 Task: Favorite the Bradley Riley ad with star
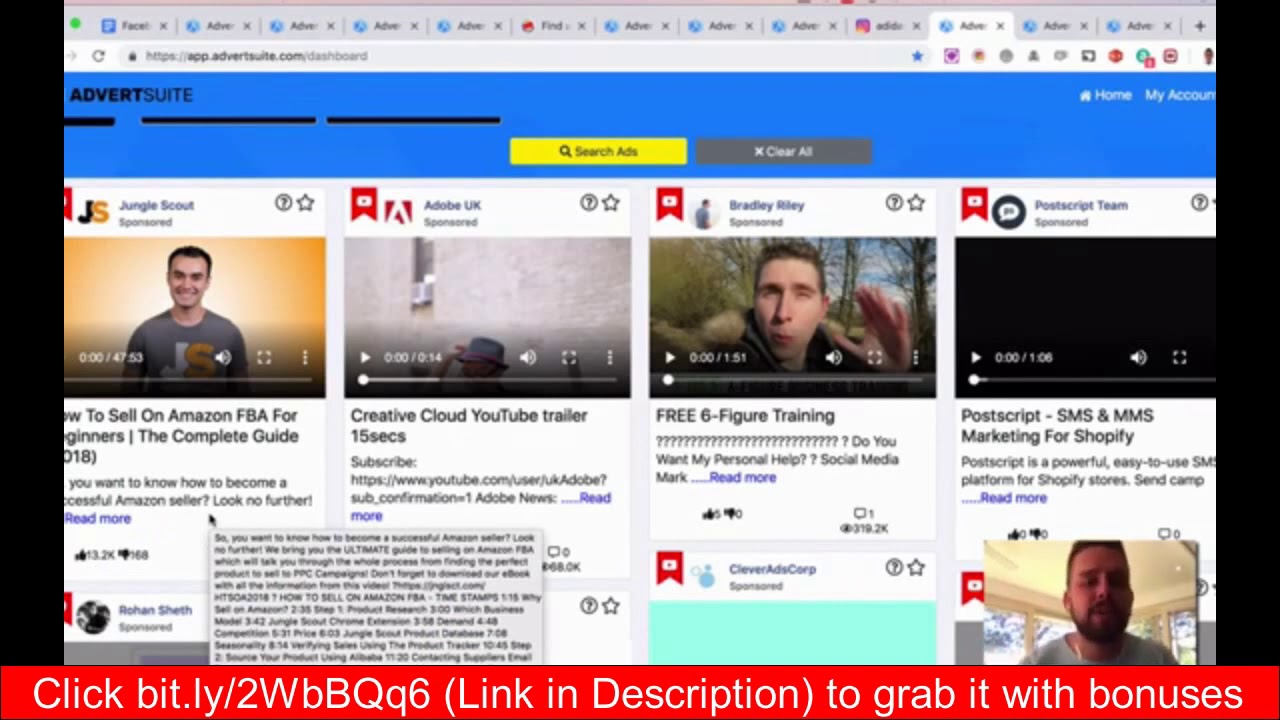tap(916, 203)
